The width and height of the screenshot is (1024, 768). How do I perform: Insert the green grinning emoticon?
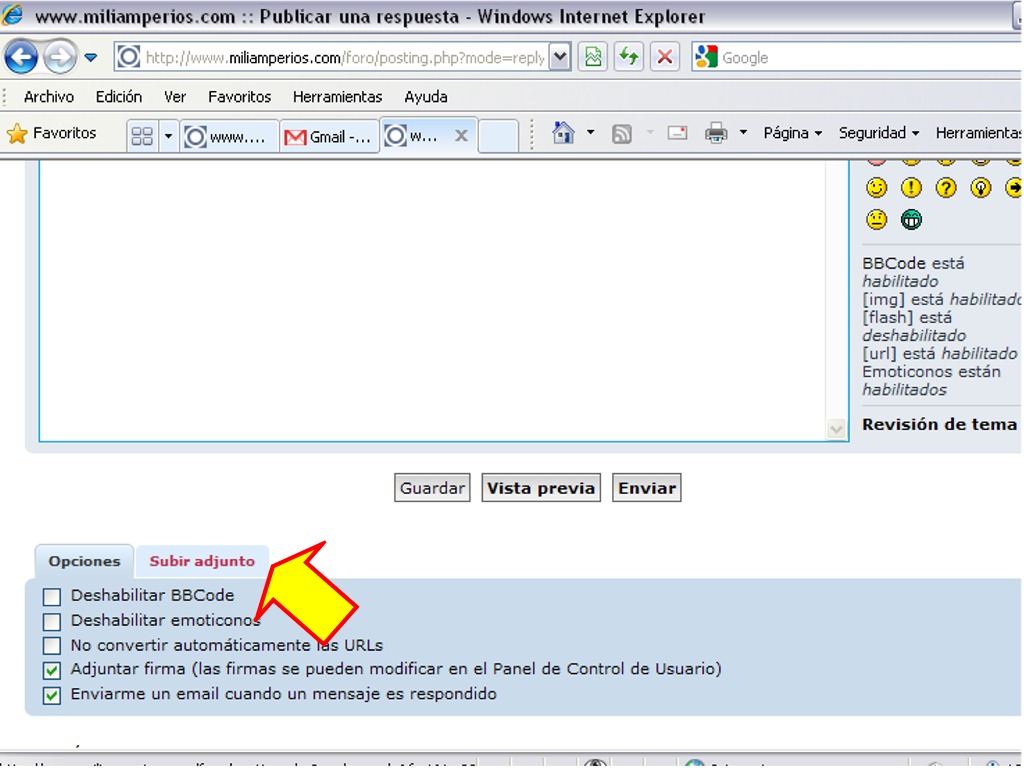(911, 220)
